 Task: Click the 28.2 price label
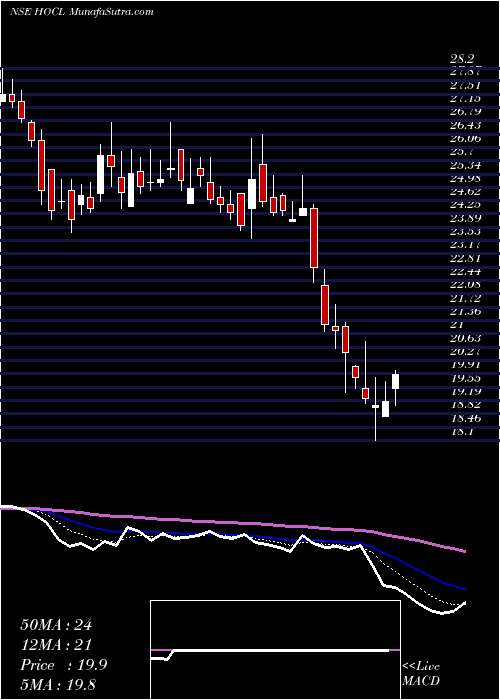tap(462, 60)
